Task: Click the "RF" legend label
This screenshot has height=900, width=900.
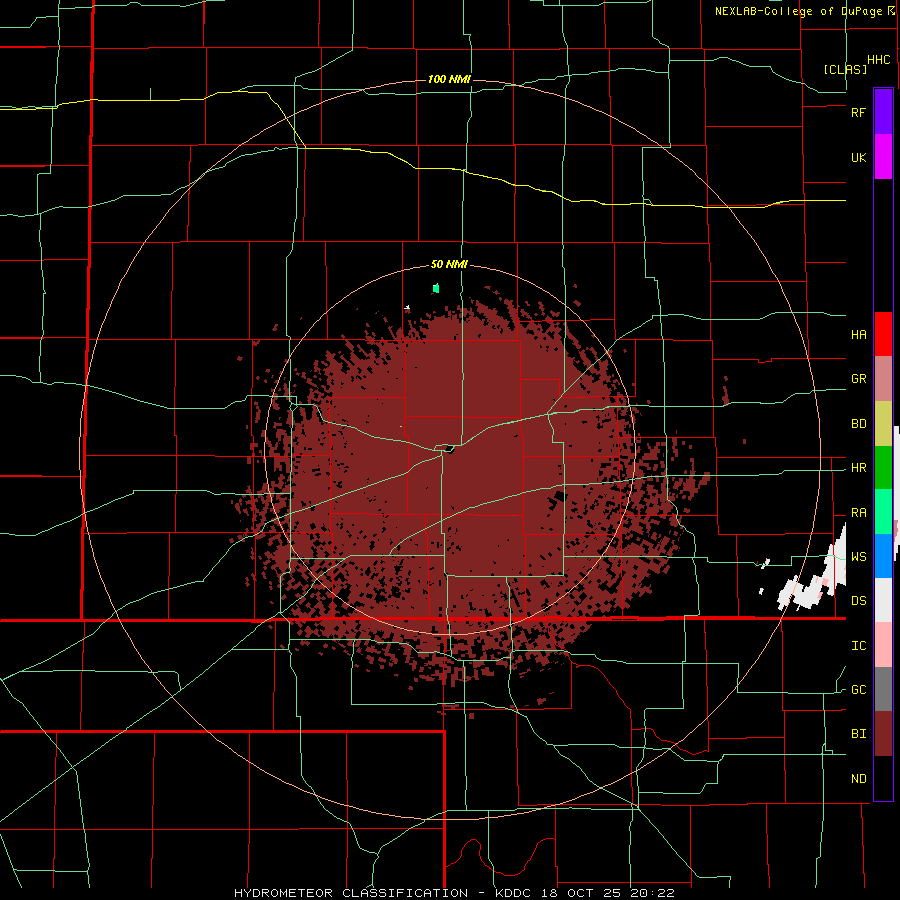Action: pos(858,112)
